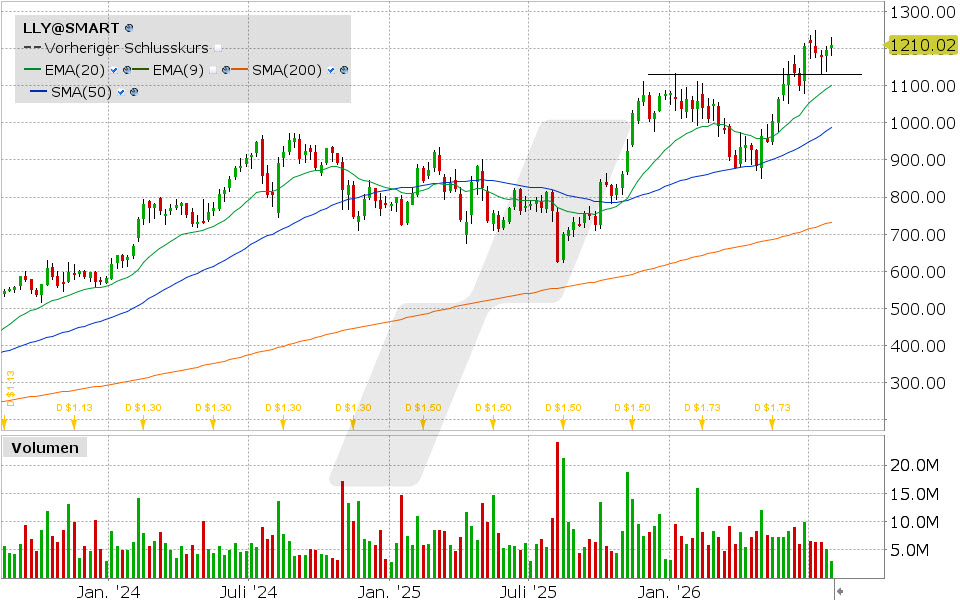The image size is (960, 600).
Task: Disable the SMA(50) checkbox
Action: point(121,92)
